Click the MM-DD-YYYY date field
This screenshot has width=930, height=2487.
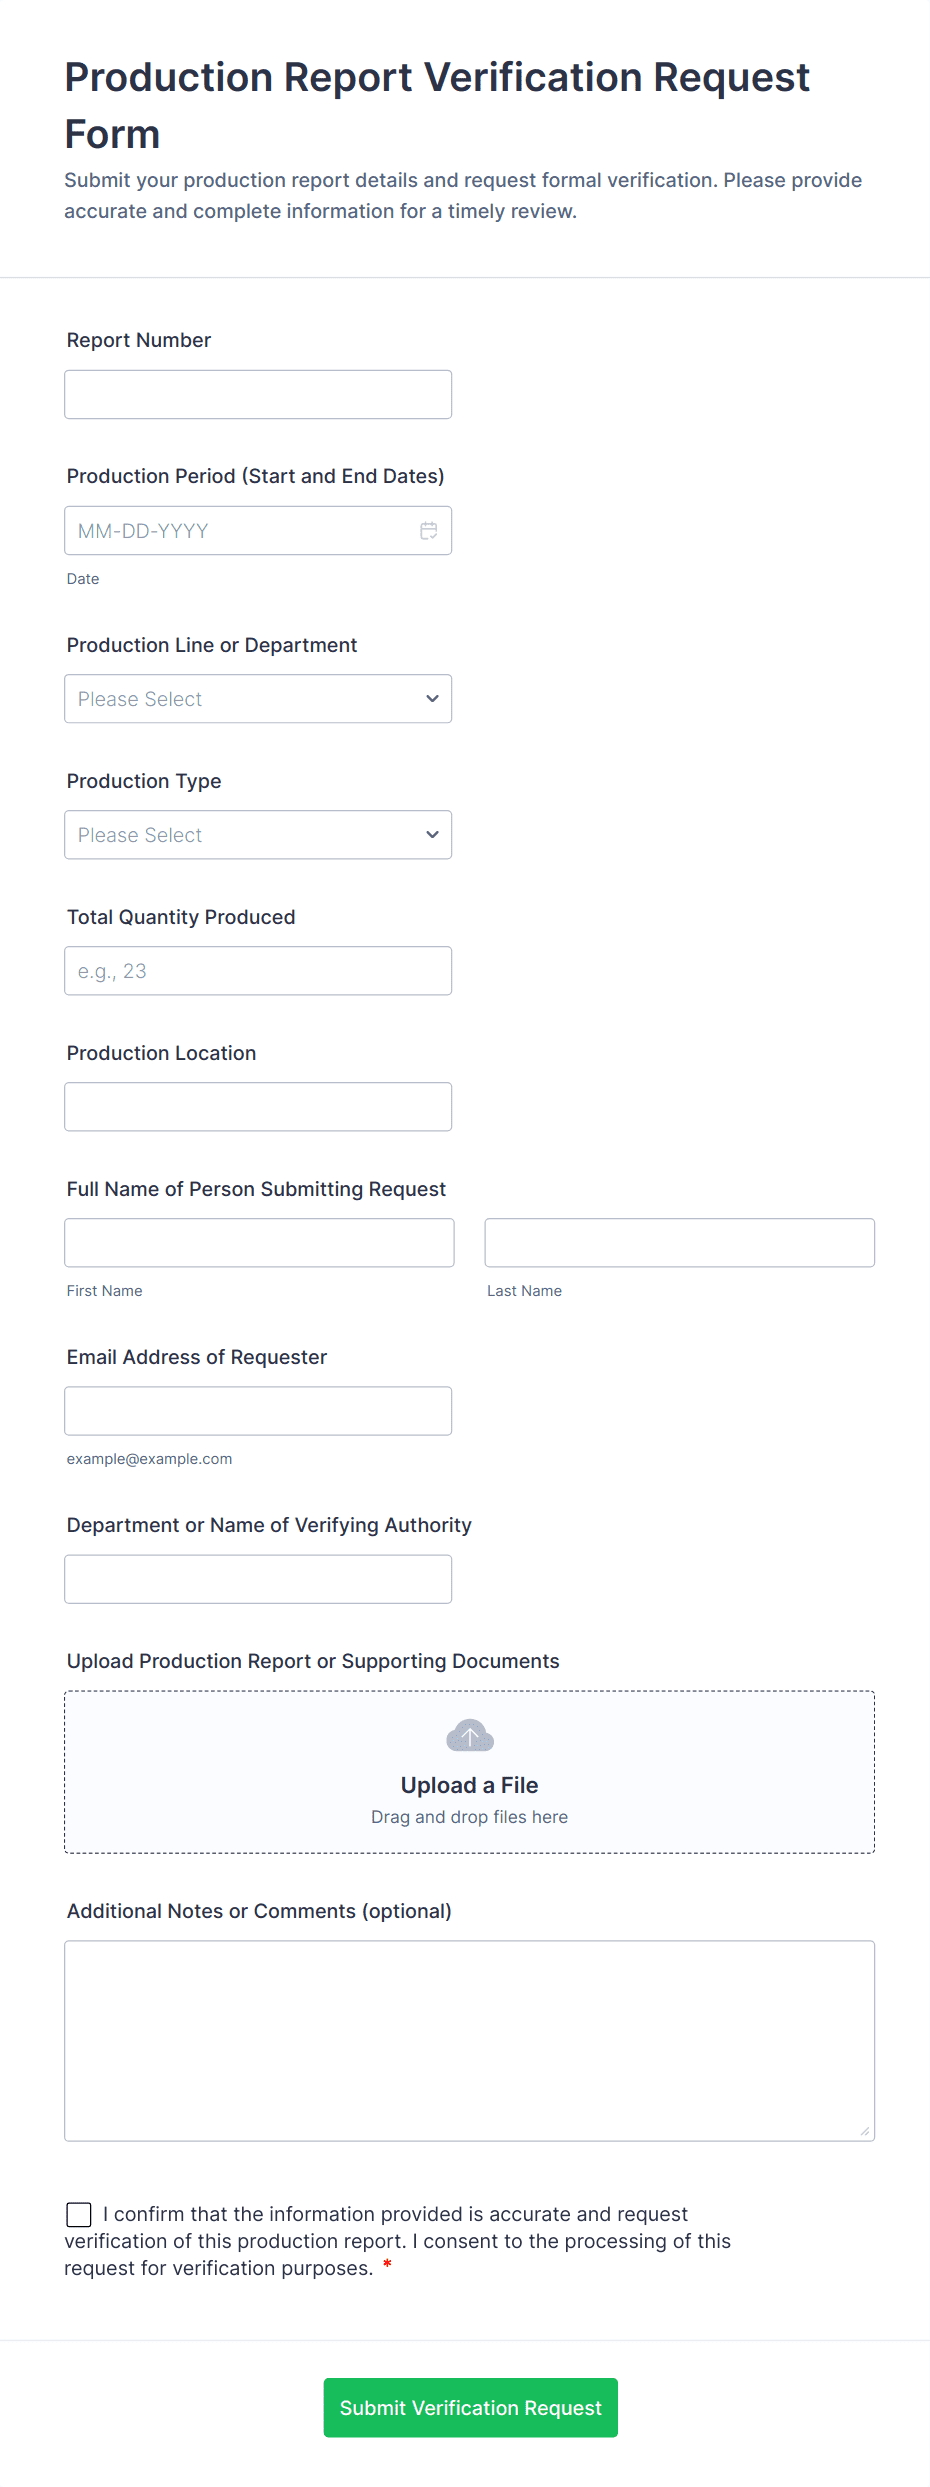(x=240, y=530)
